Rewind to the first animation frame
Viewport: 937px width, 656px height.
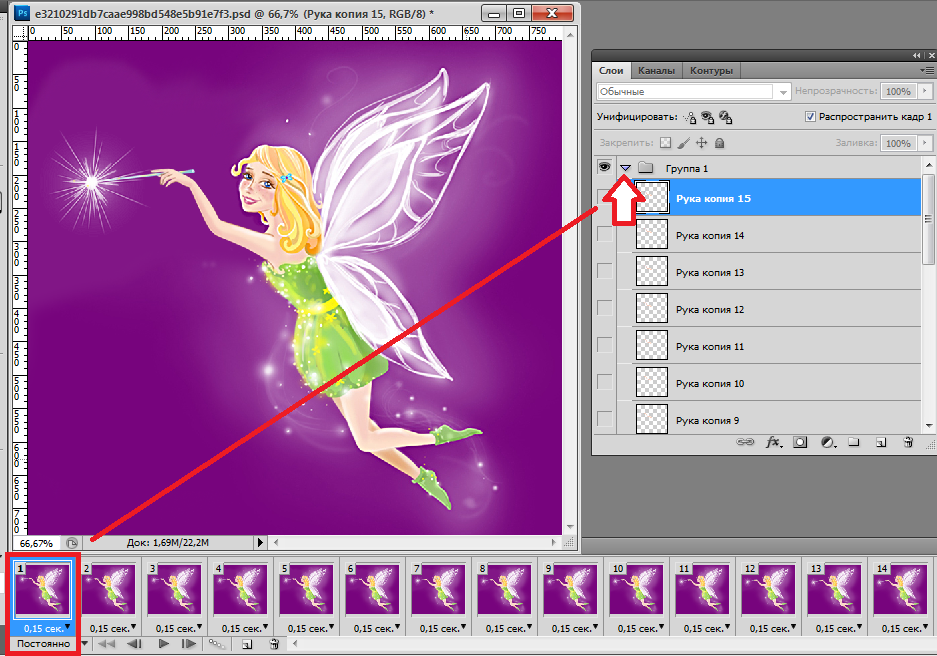tap(106, 643)
